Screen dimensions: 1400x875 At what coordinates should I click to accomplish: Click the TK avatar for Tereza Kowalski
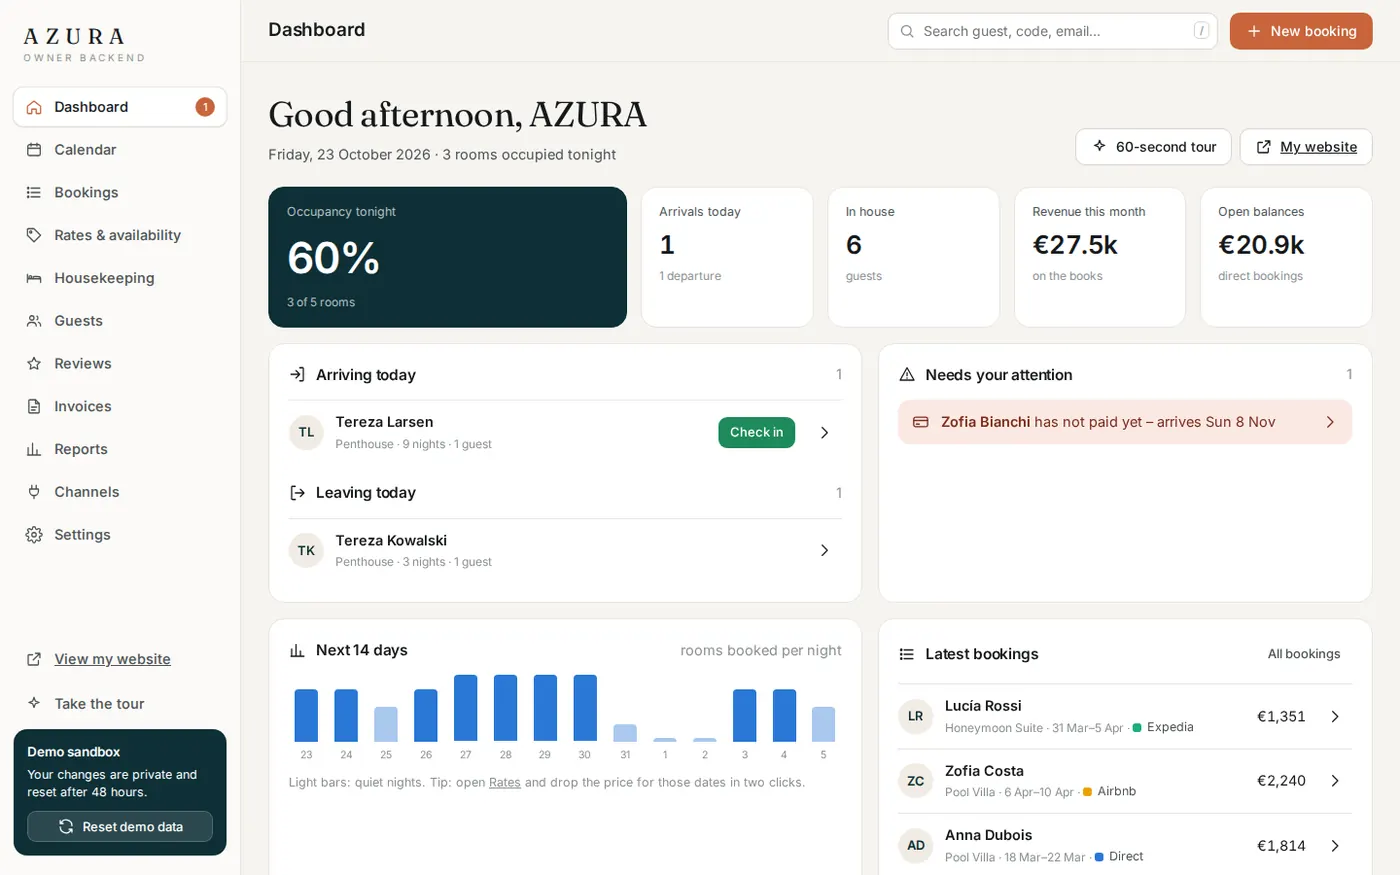coord(306,550)
